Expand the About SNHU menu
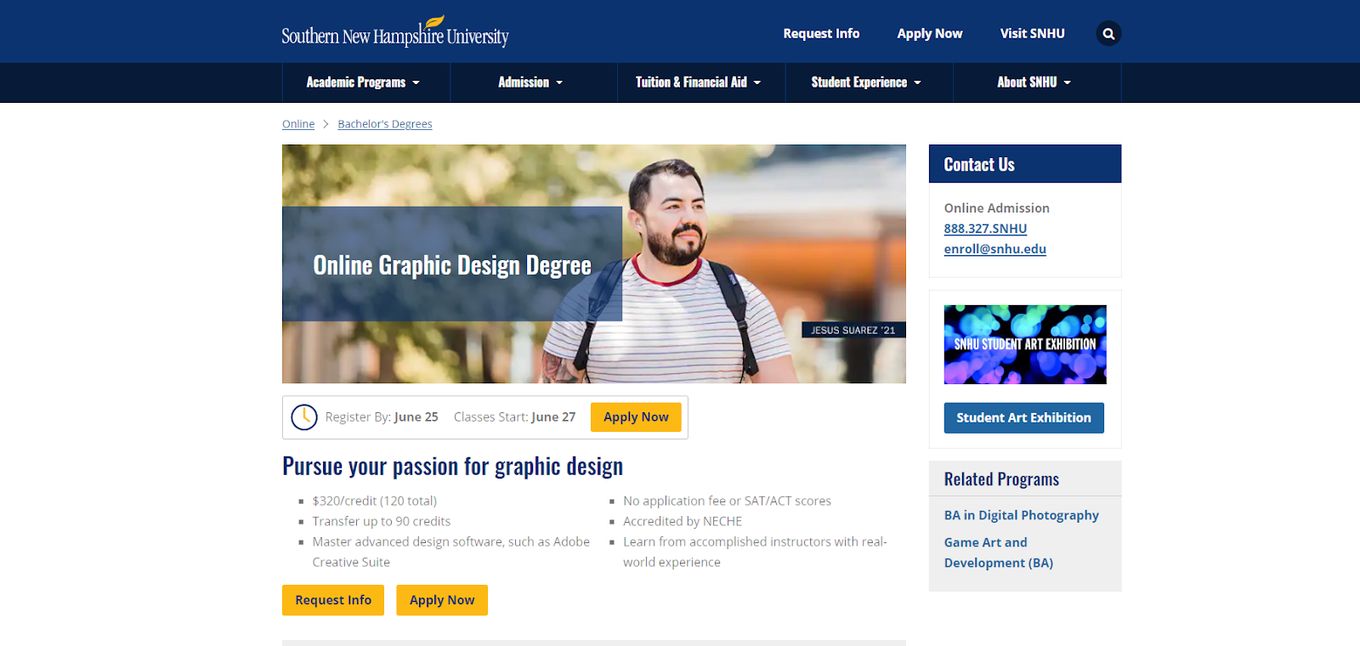This screenshot has width=1360, height=646. (1037, 83)
